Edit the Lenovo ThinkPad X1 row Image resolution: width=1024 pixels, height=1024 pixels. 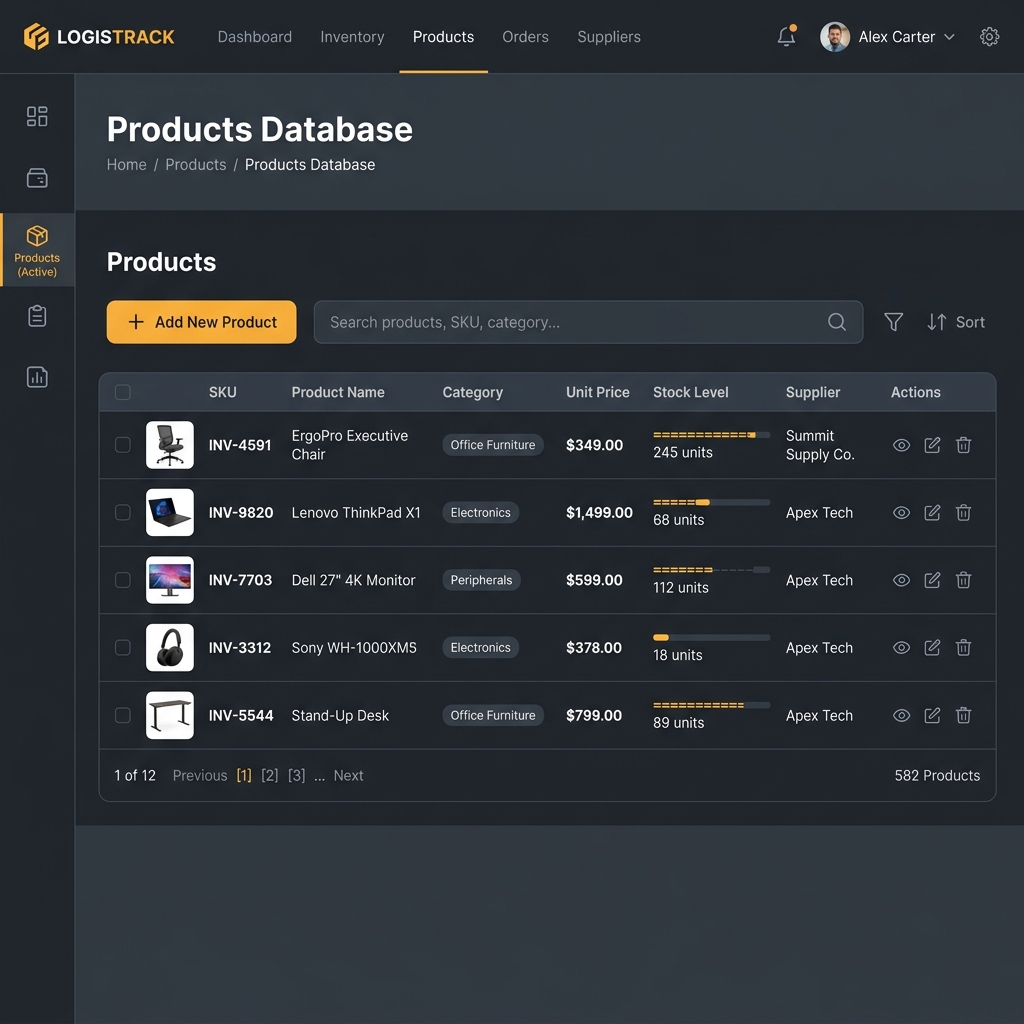932,513
